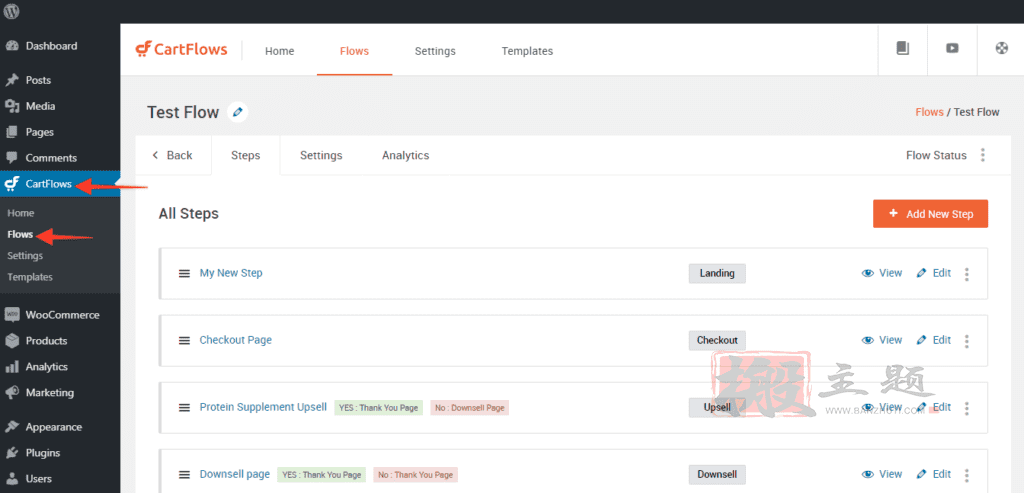
Task: Click the CartFlows logo in header
Action: point(182,50)
